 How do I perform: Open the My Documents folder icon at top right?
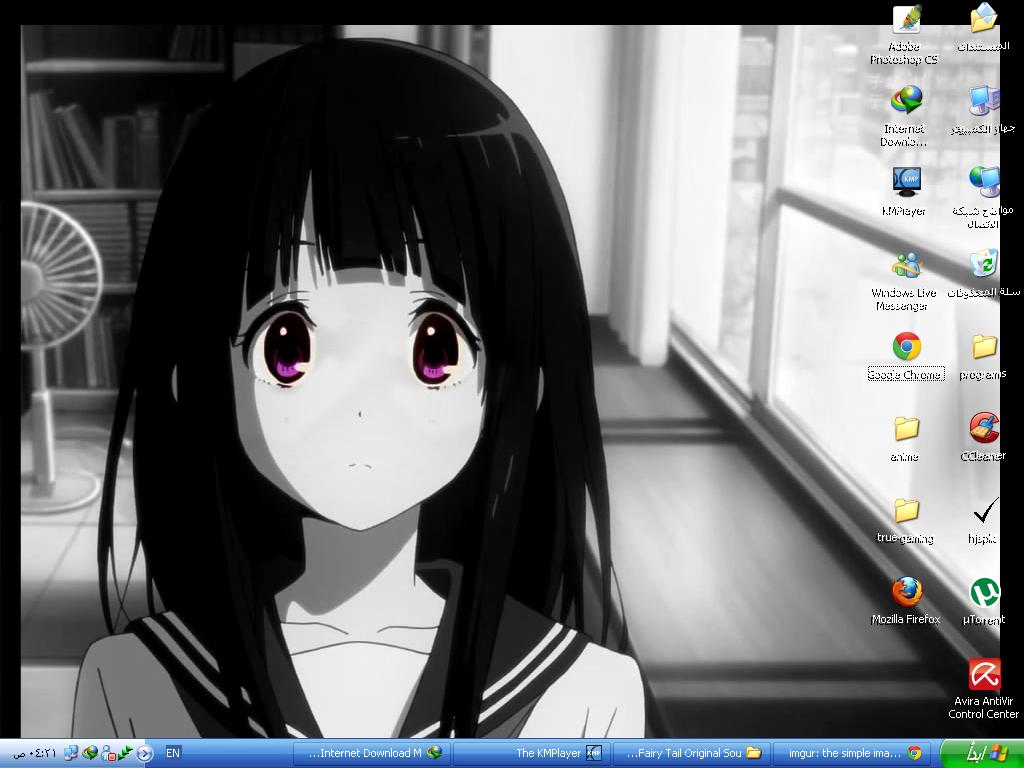coord(984,27)
